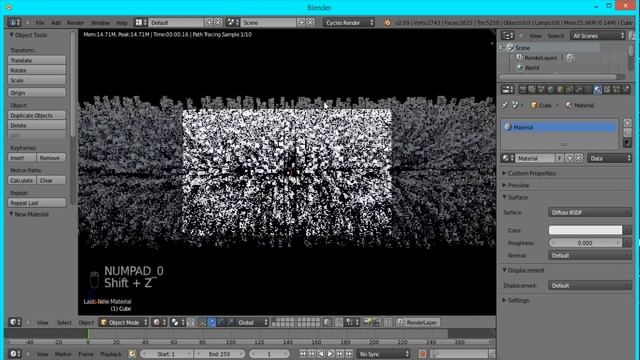Add a material slot with the plus button
Screen dimensions: 640x360
pyautogui.click(x=627, y=123)
